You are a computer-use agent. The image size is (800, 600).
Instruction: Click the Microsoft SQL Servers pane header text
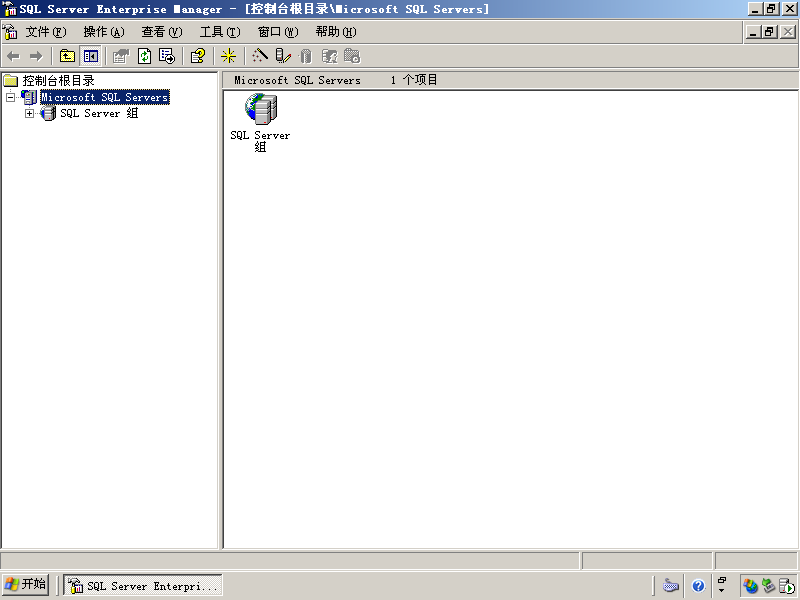[297, 80]
